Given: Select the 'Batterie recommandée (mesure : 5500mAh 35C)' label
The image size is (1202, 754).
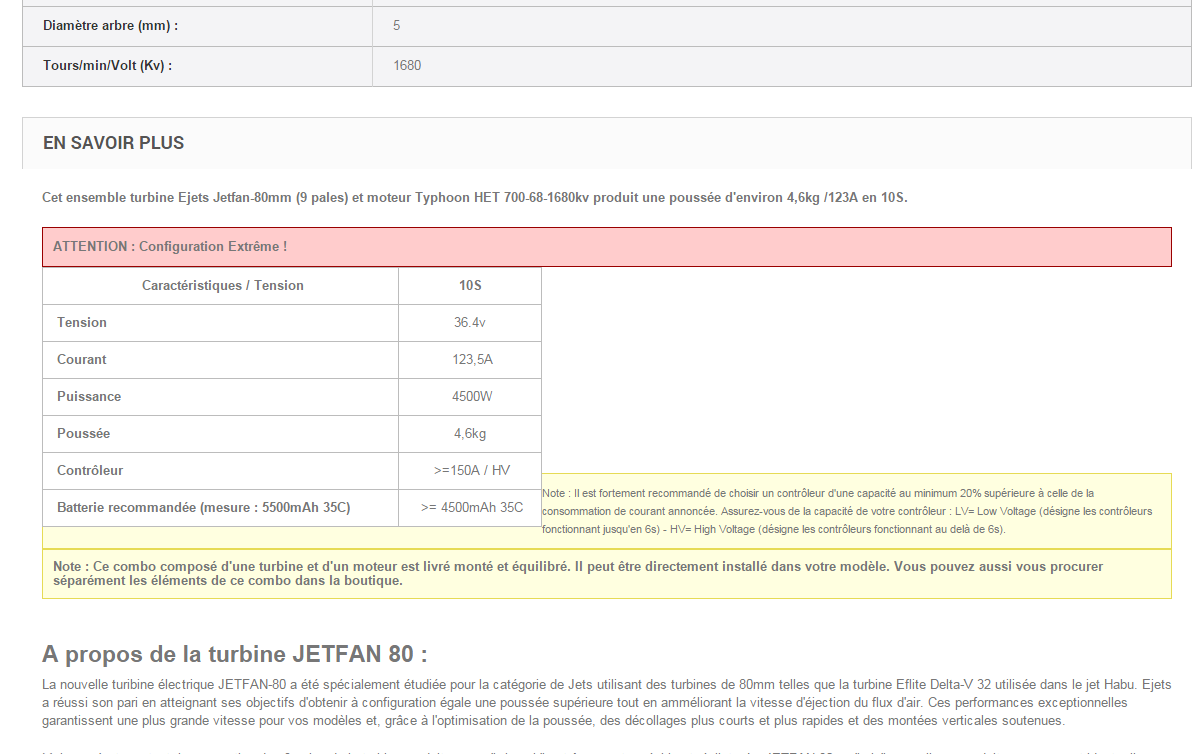Looking at the screenshot, I should click(x=204, y=507).
